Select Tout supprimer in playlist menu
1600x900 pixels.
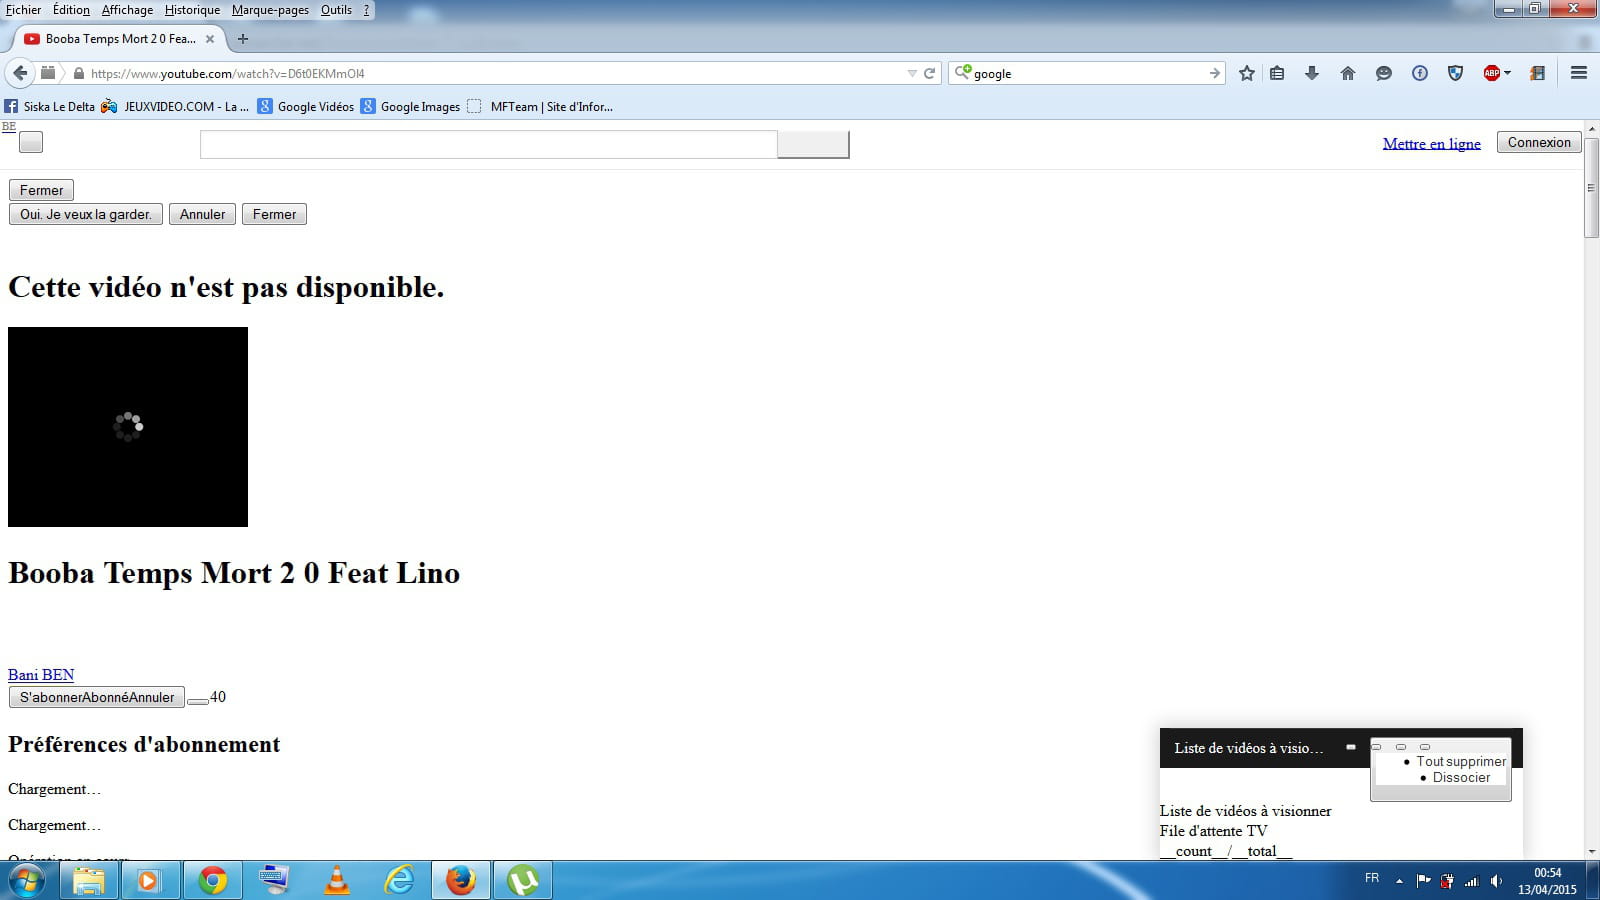click(1461, 761)
